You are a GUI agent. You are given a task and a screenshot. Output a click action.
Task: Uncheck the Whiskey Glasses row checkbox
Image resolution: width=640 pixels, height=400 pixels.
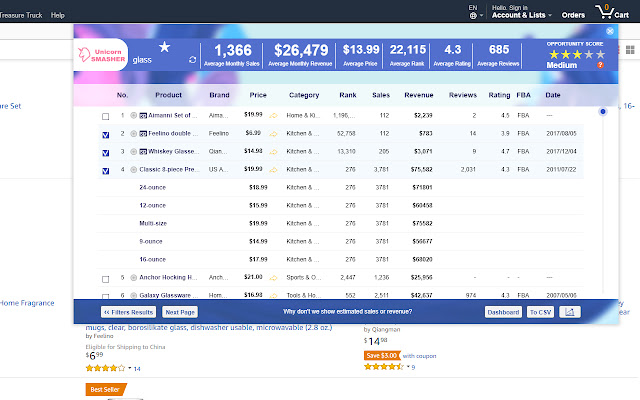click(x=106, y=152)
